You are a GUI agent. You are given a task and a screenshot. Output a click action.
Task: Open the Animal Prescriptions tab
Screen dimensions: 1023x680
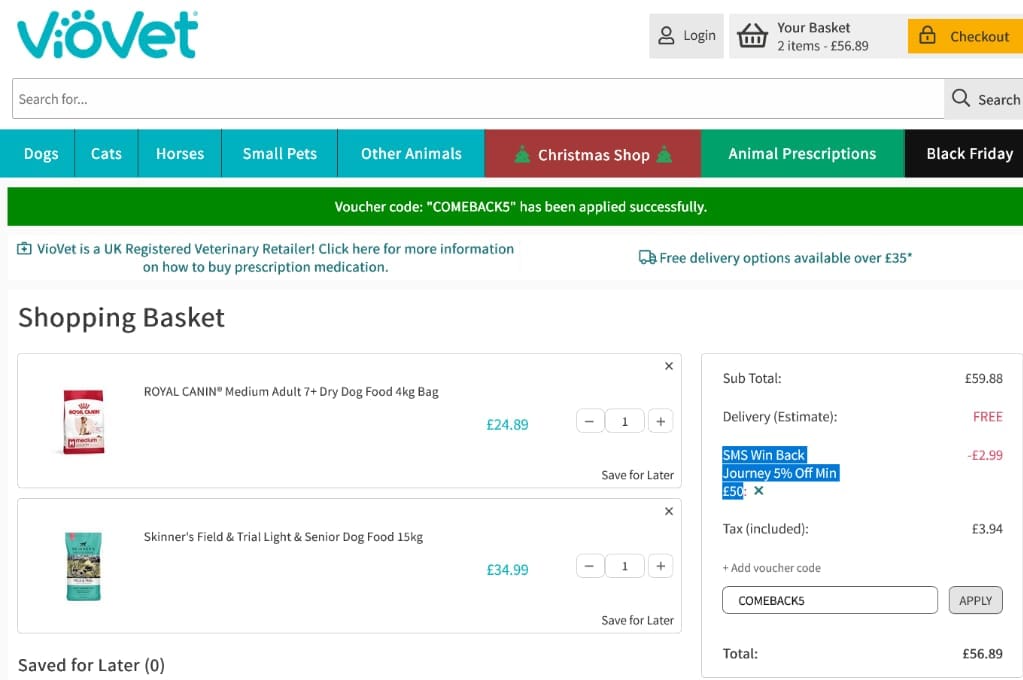click(802, 153)
